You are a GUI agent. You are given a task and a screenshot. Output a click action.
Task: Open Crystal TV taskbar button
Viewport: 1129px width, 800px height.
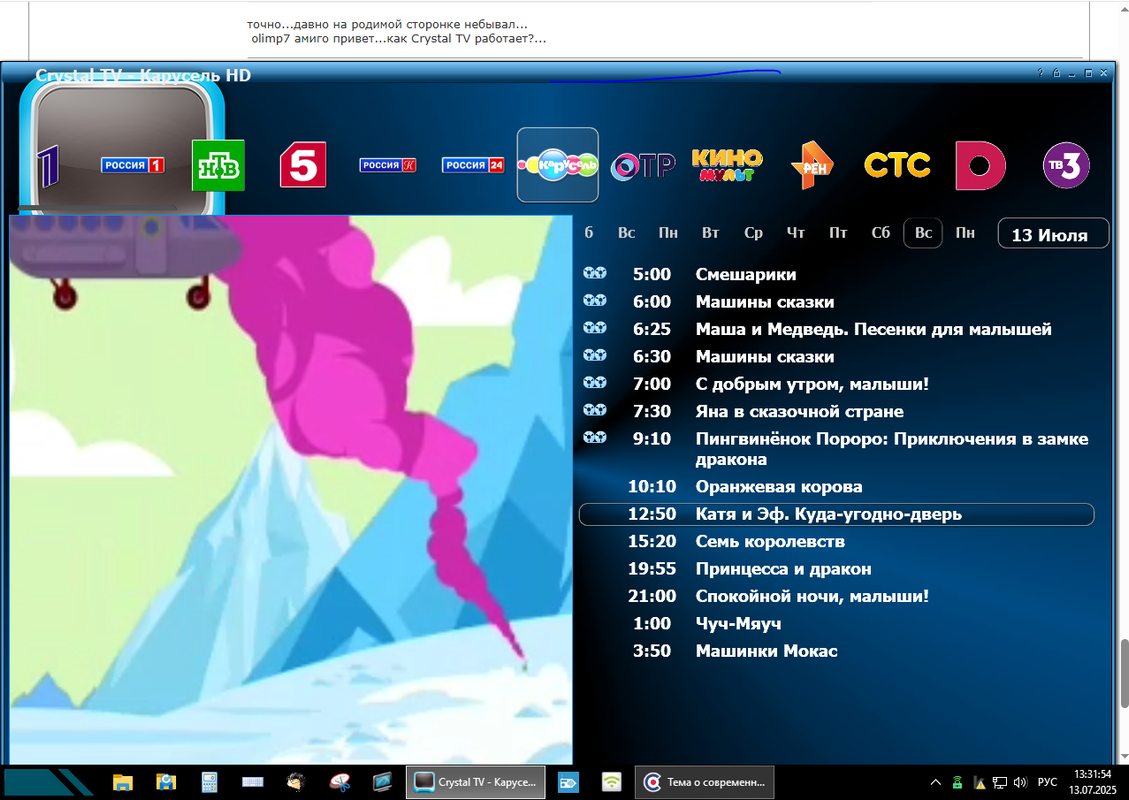pyautogui.click(x=476, y=782)
